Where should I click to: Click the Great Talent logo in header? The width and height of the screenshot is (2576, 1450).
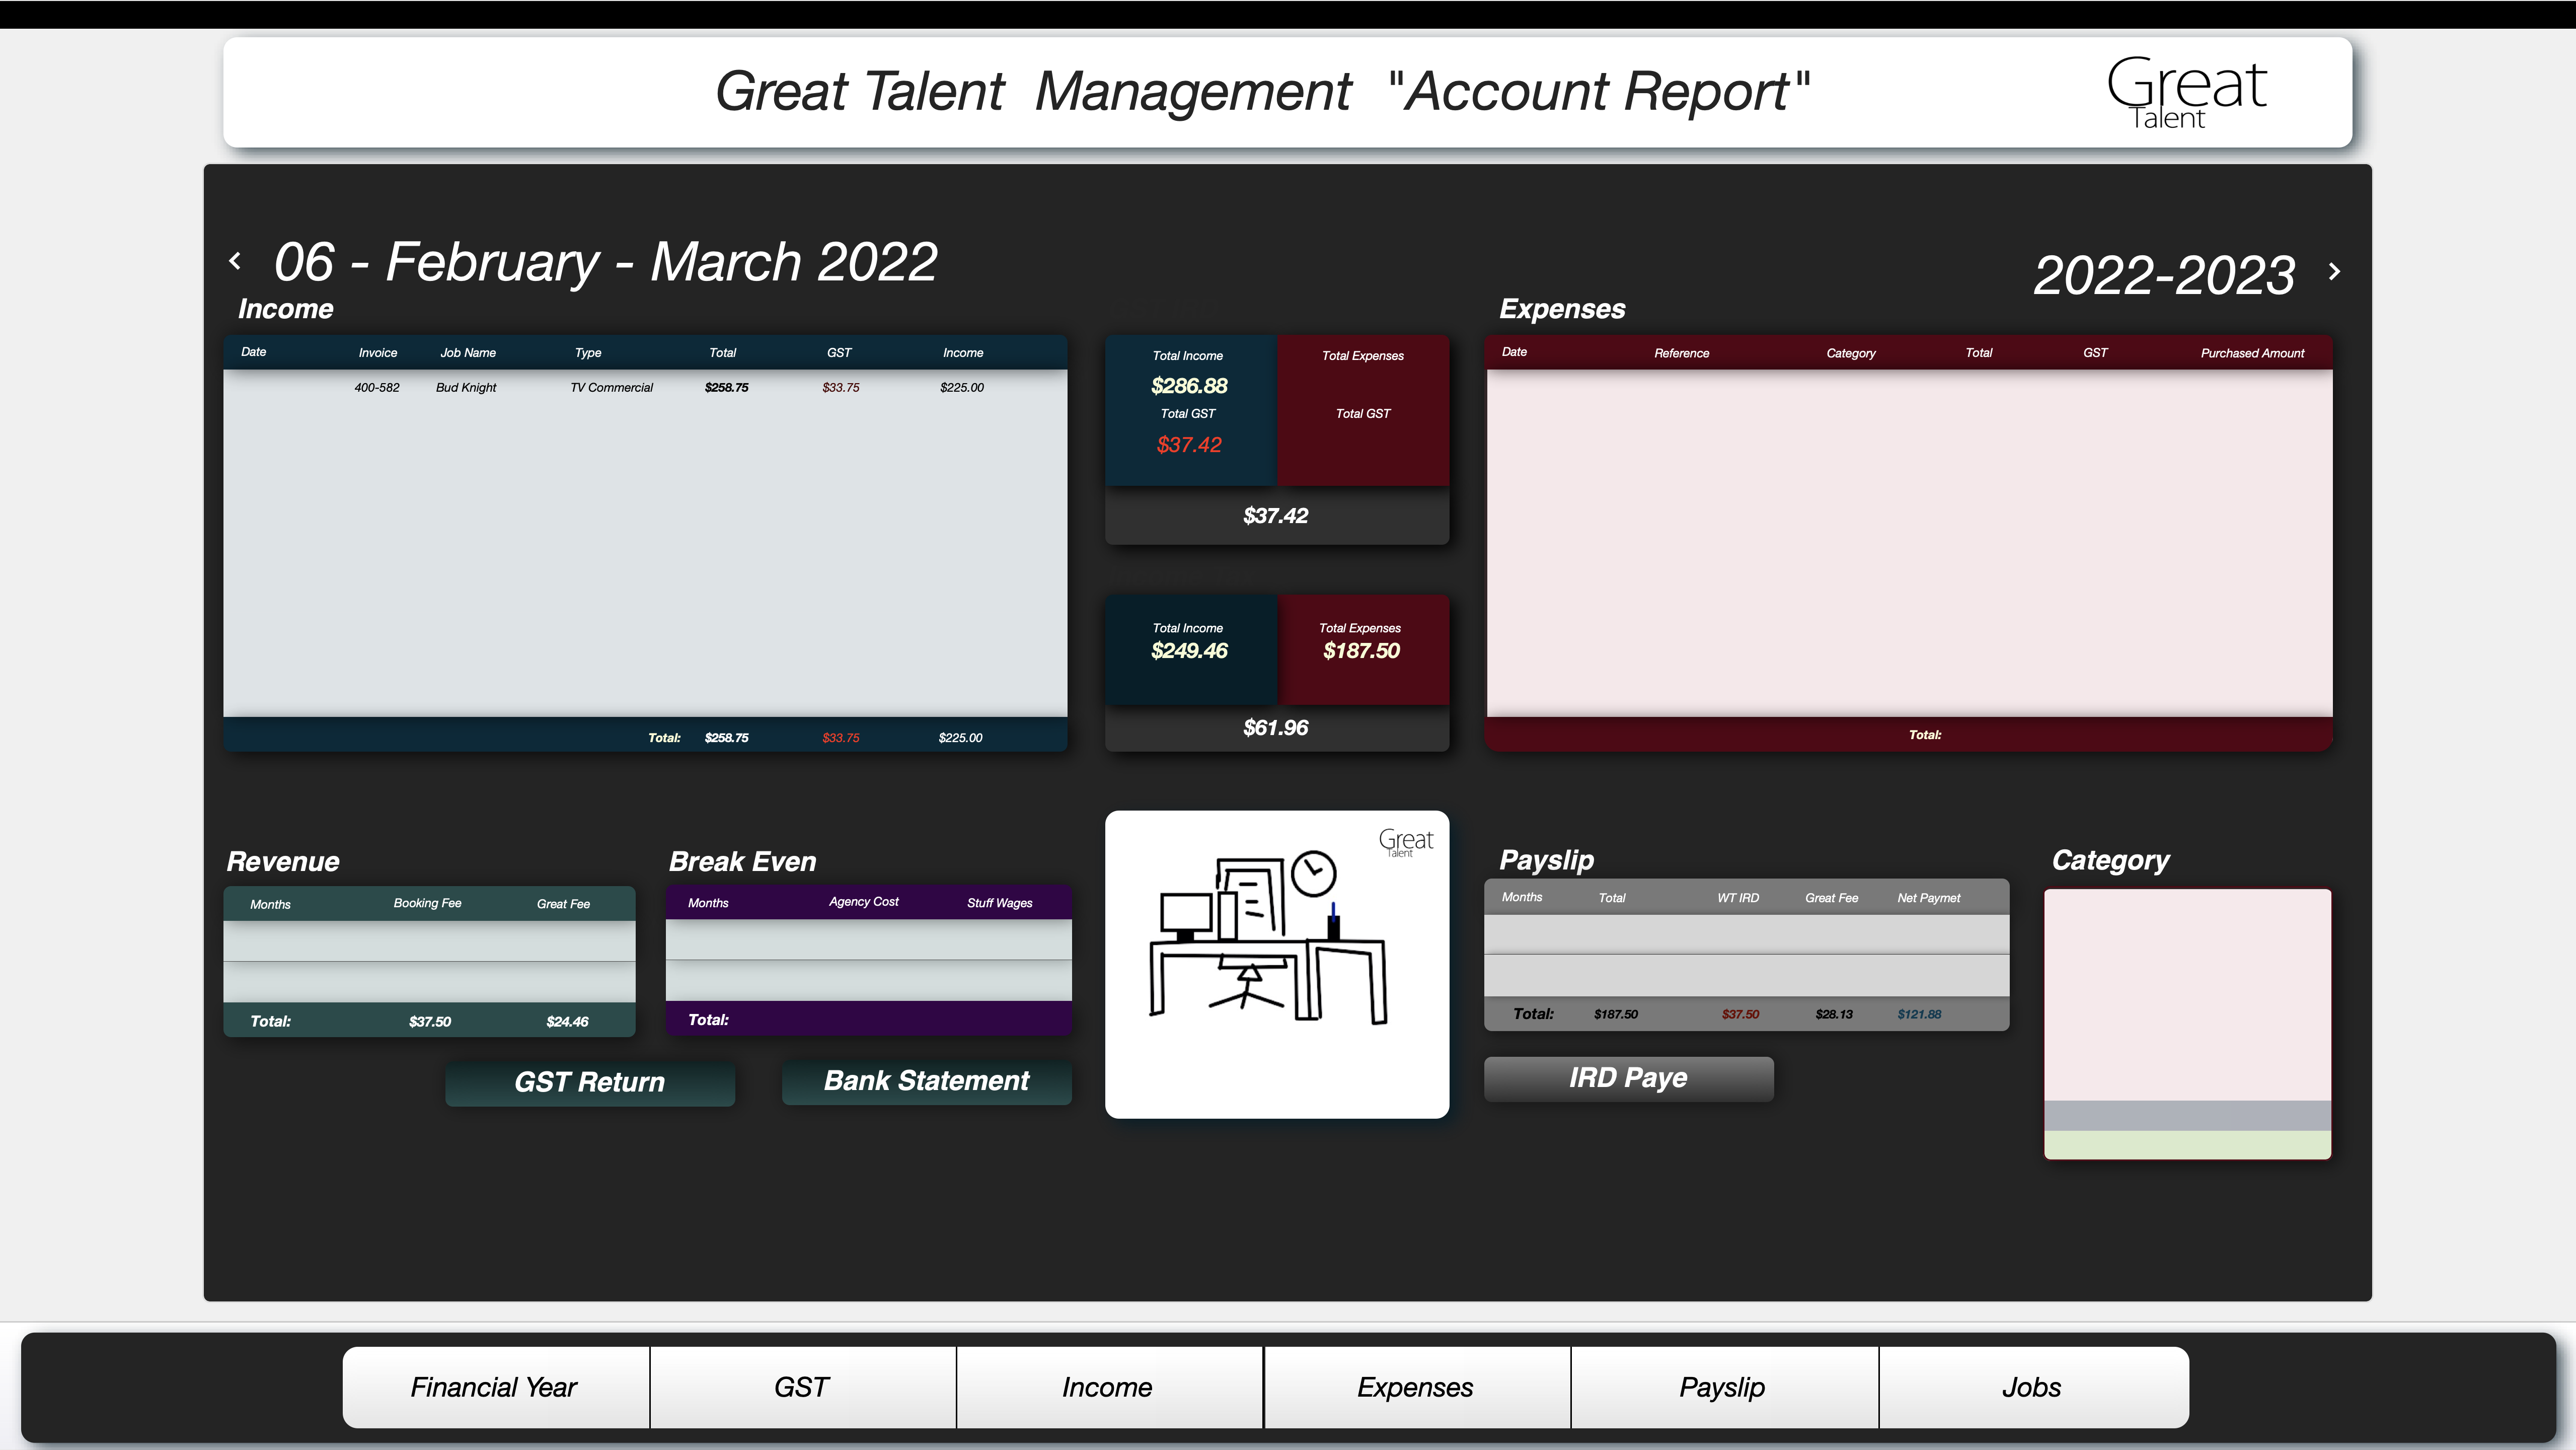[x=2187, y=92]
